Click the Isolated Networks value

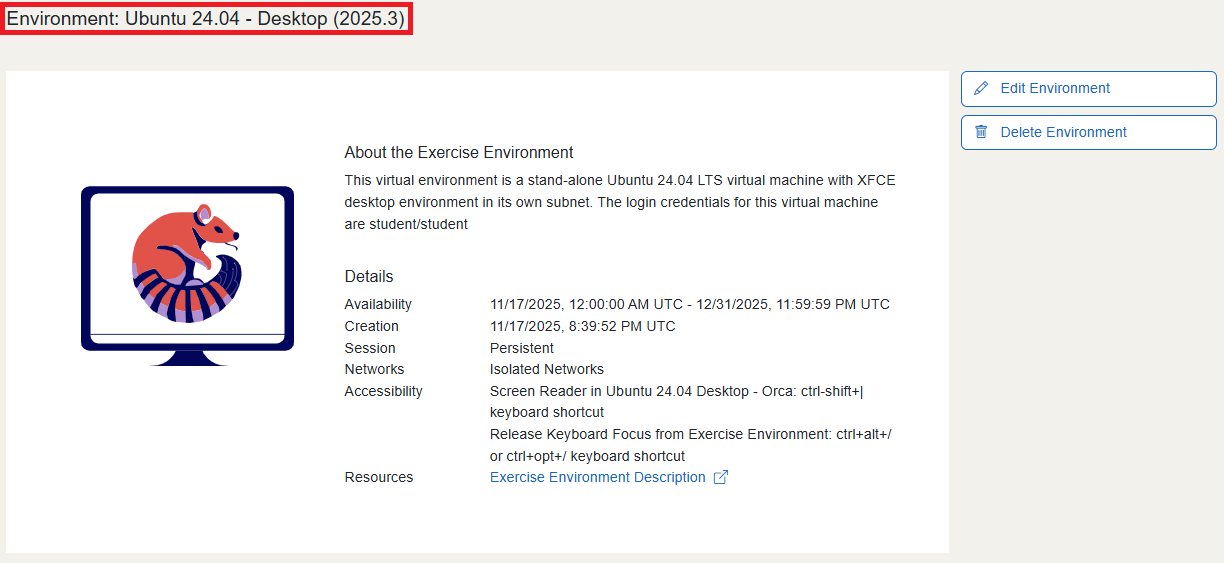point(547,369)
